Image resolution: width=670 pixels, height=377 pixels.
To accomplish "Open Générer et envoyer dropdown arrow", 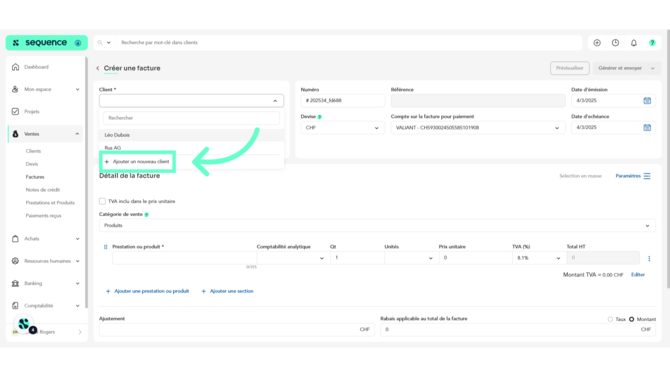I will 652,68.
